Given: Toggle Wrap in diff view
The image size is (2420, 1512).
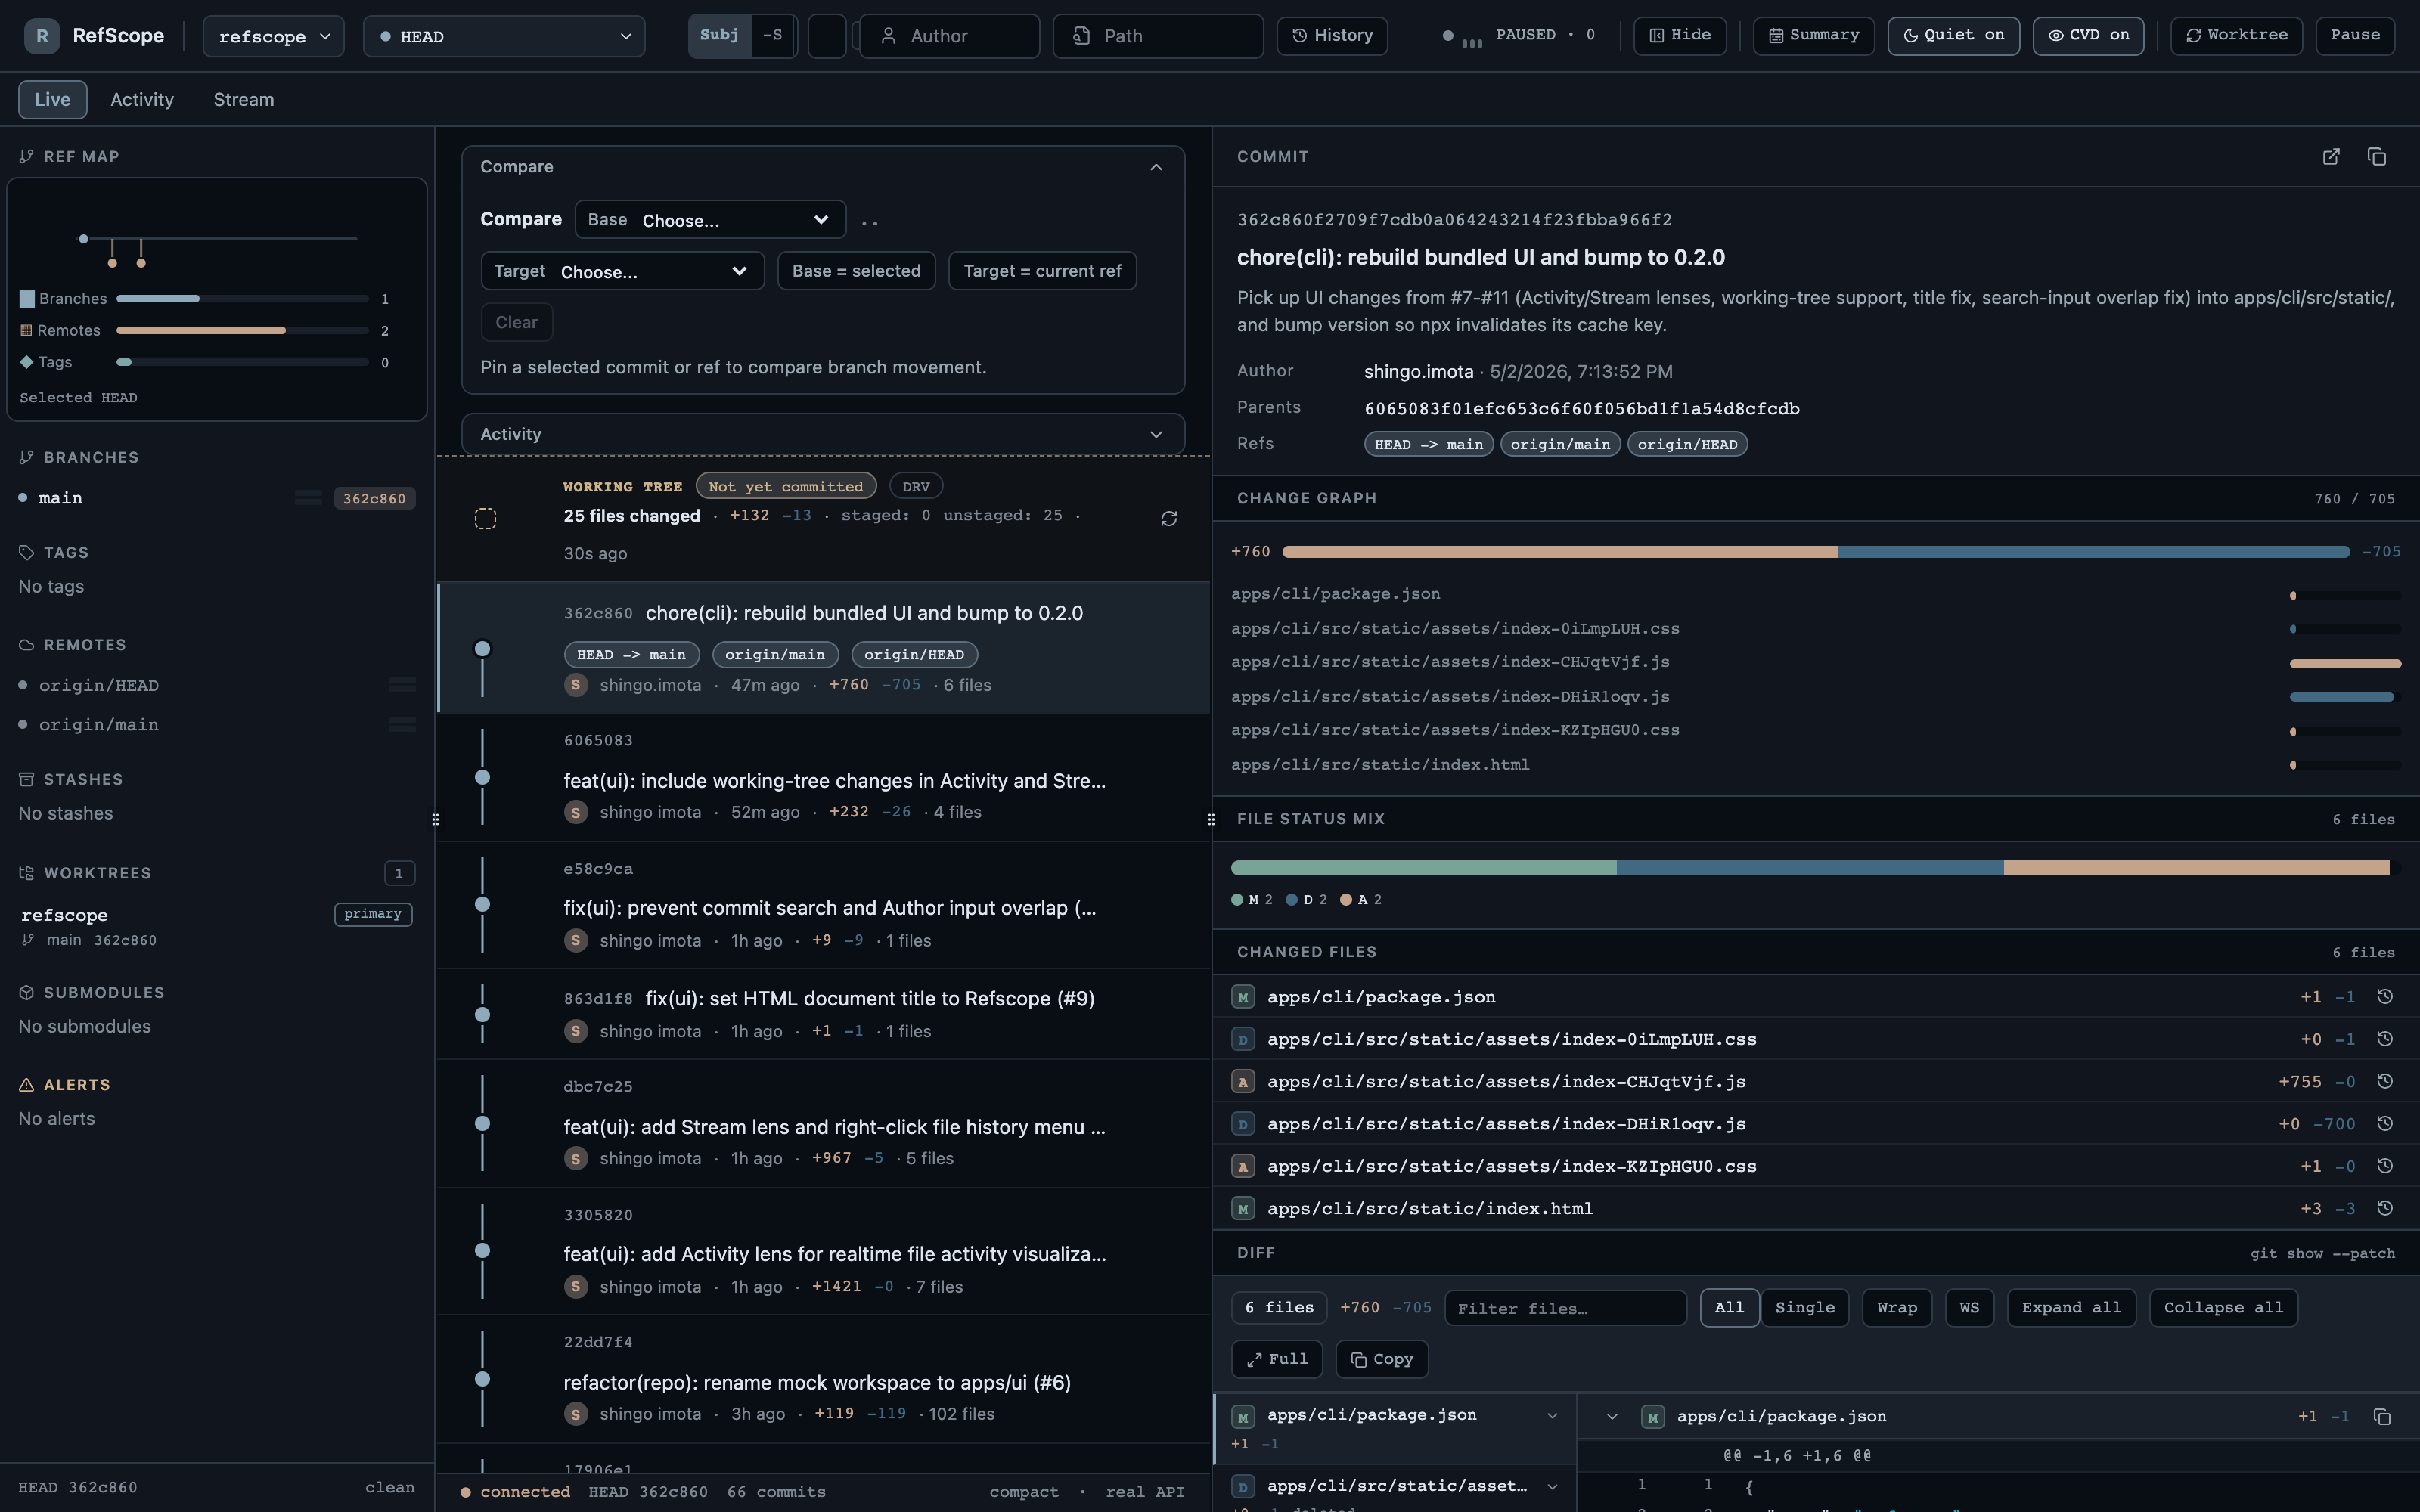Looking at the screenshot, I should (1897, 1308).
